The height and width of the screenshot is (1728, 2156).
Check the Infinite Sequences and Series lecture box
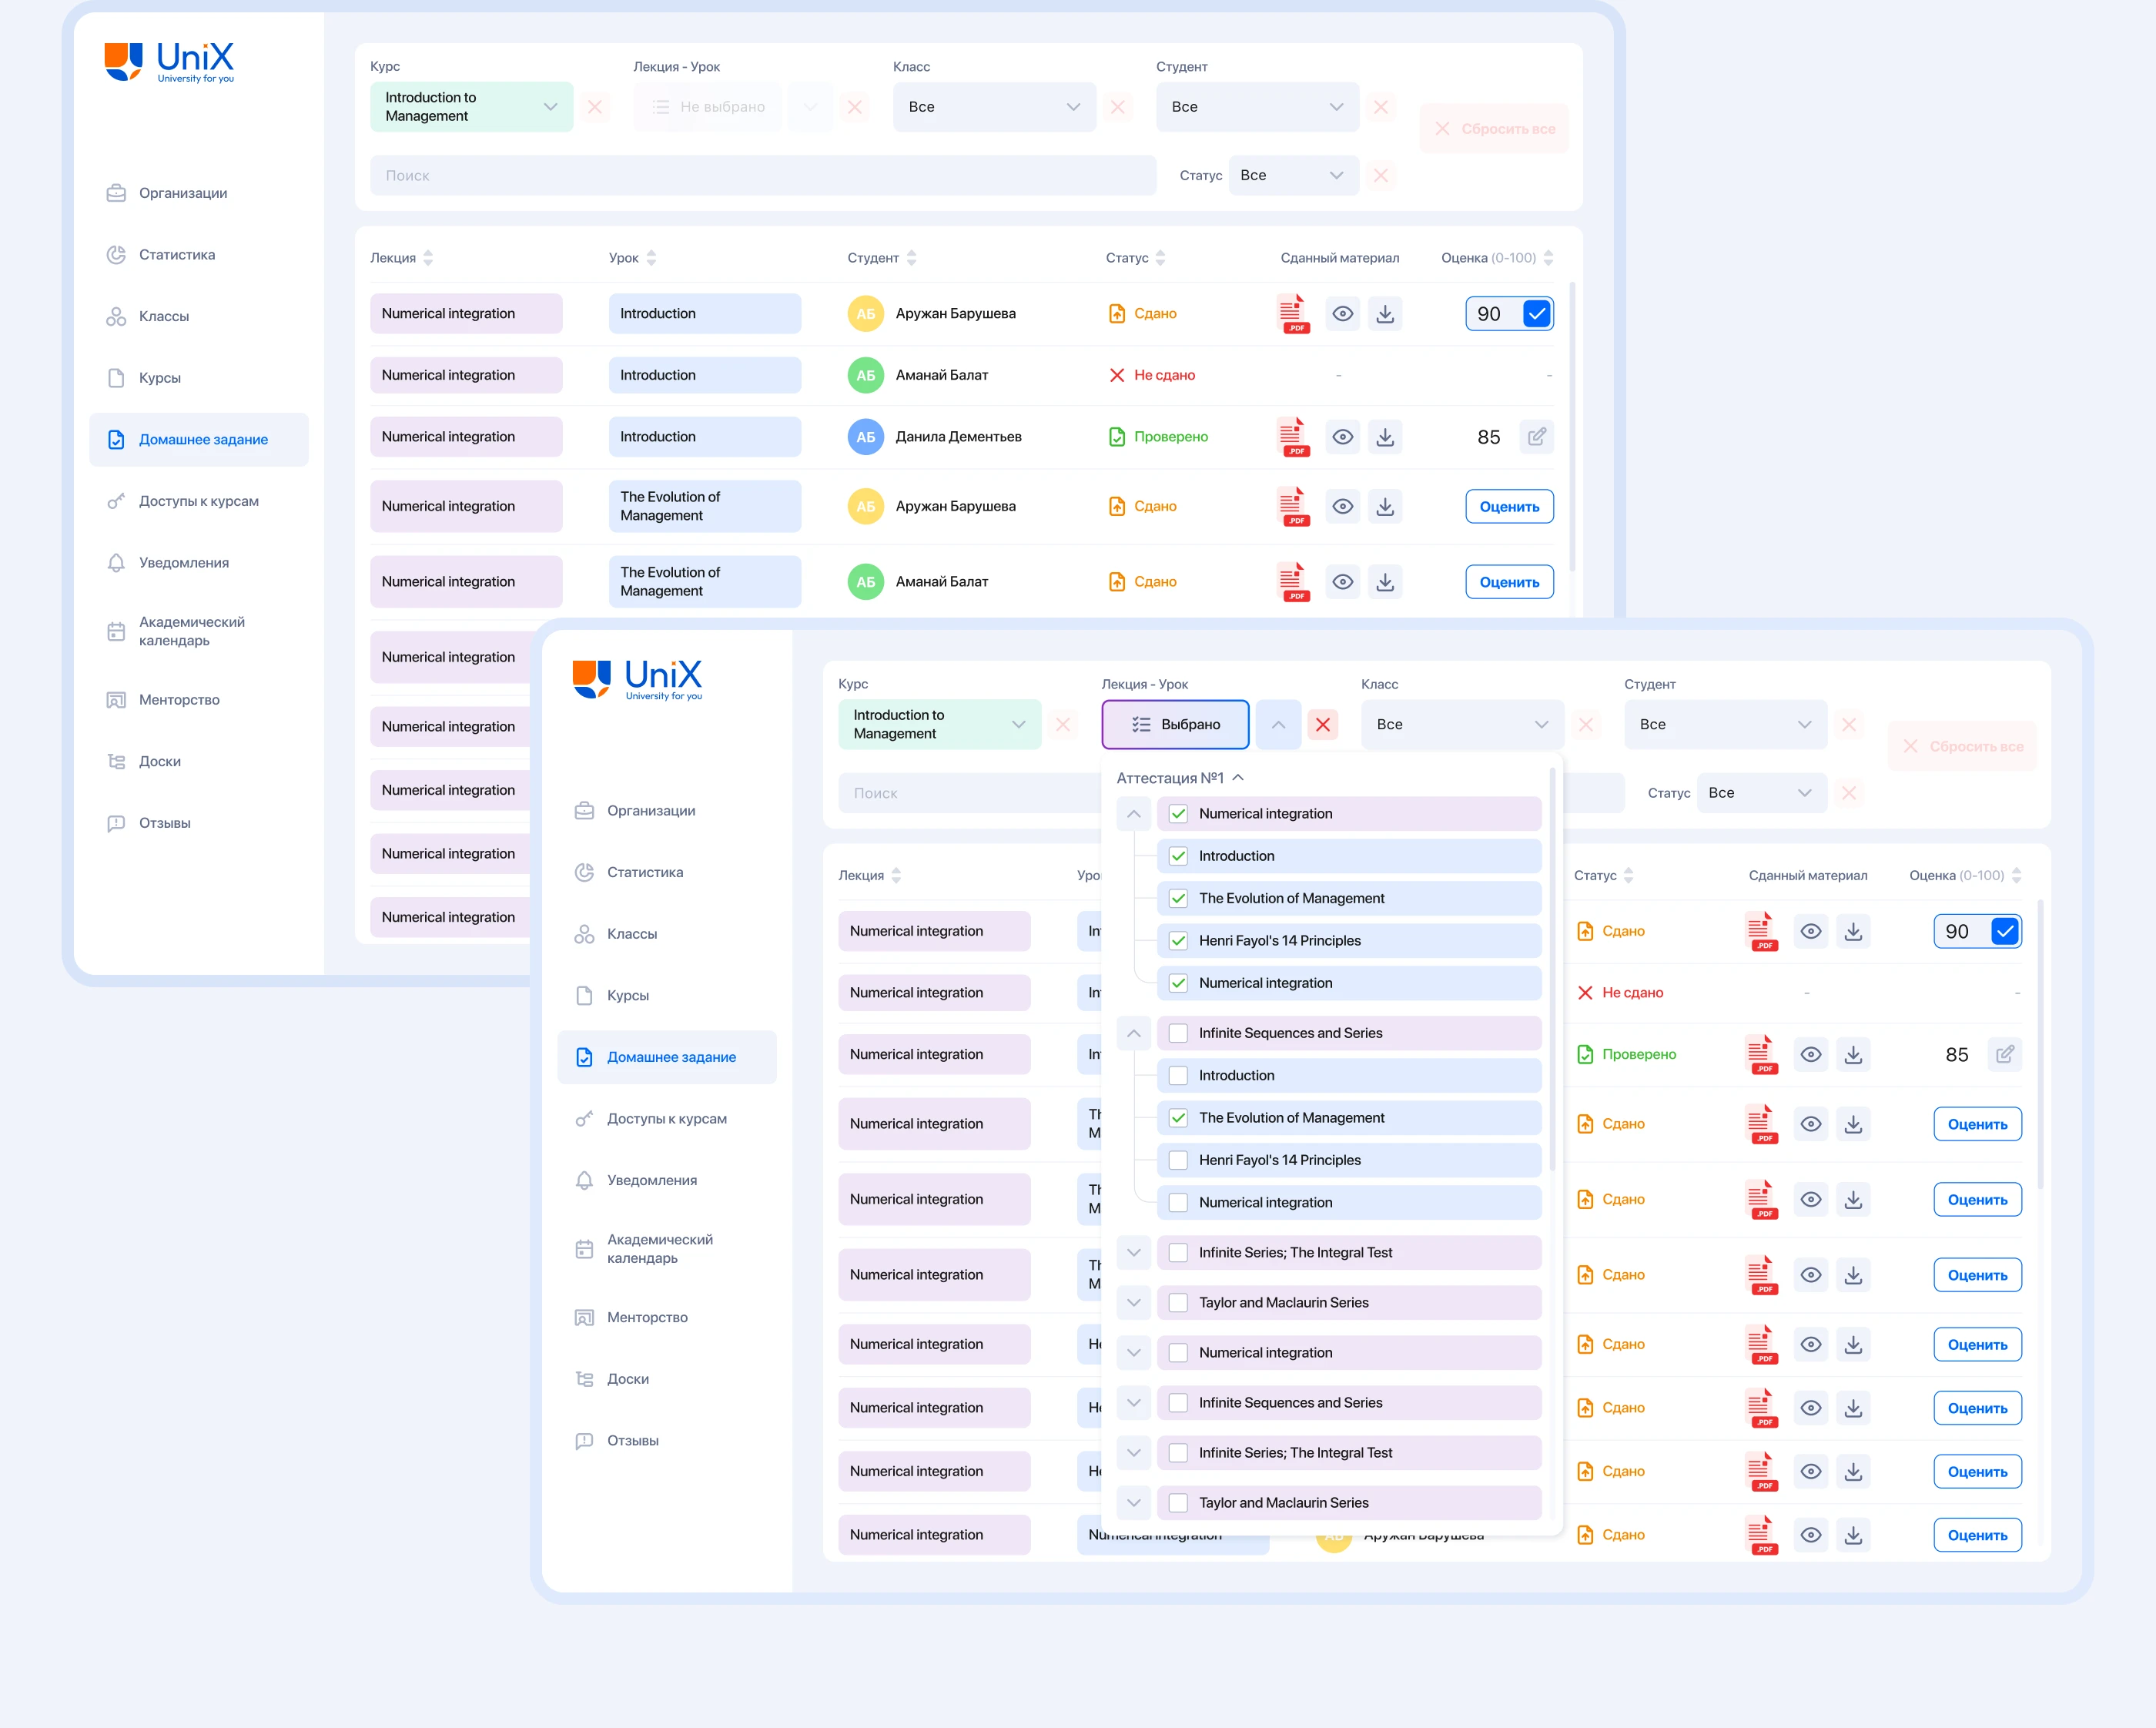click(1178, 1033)
